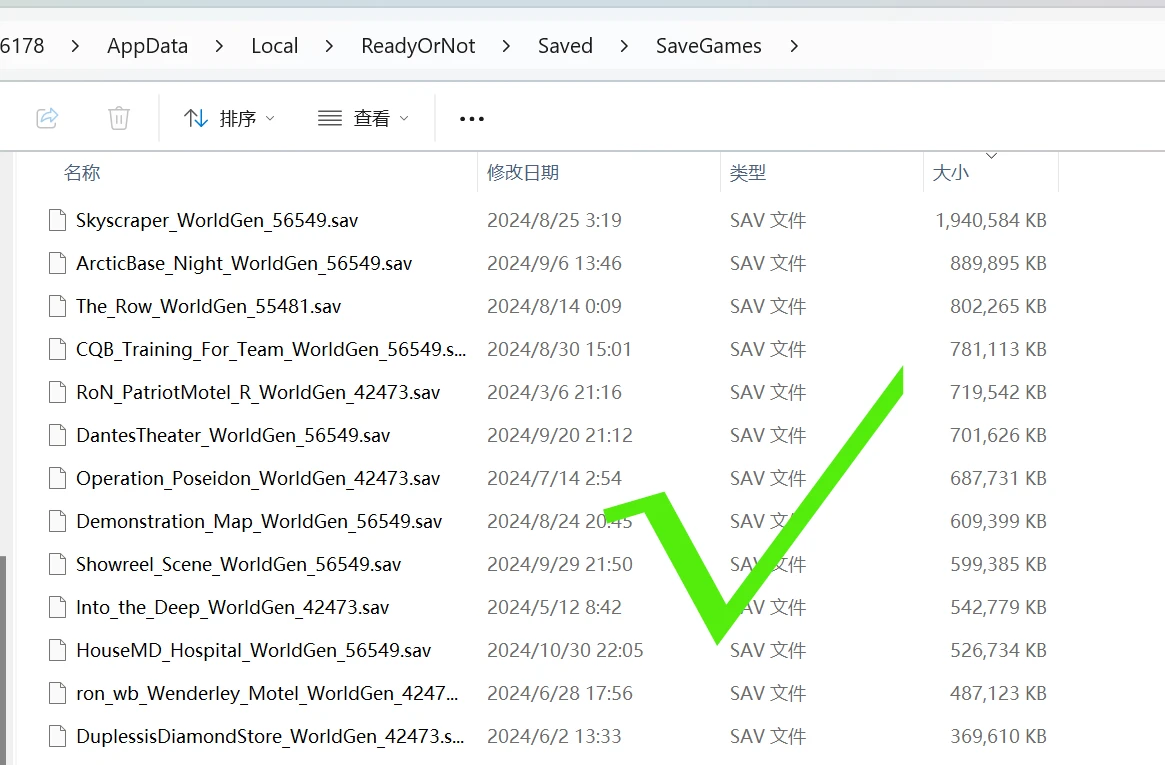Click file icon beside HouseMD_Hospital_WorldGen
This screenshot has height=765, width=1165.
click(57, 651)
